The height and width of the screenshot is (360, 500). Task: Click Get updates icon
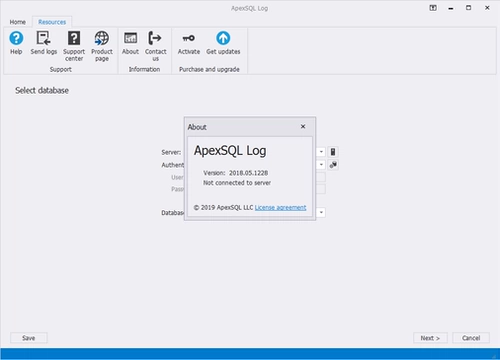pyautogui.click(x=223, y=43)
